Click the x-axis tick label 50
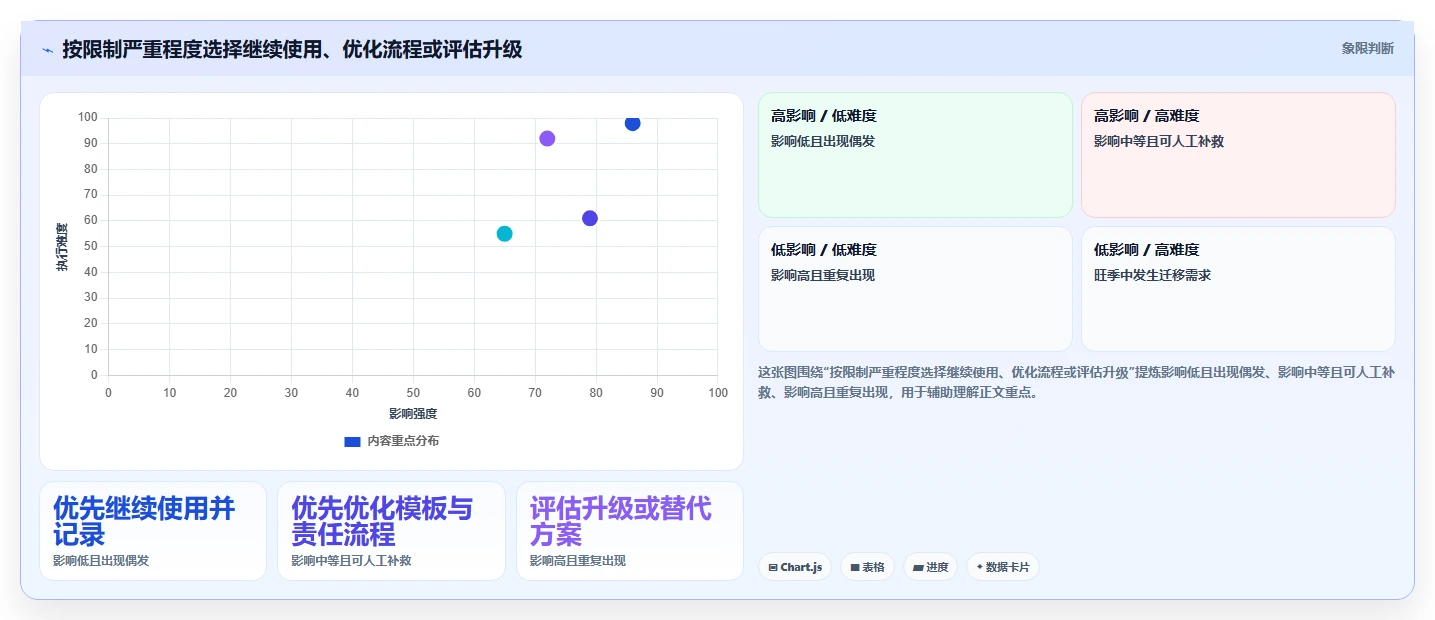1435x620 pixels. coord(413,393)
